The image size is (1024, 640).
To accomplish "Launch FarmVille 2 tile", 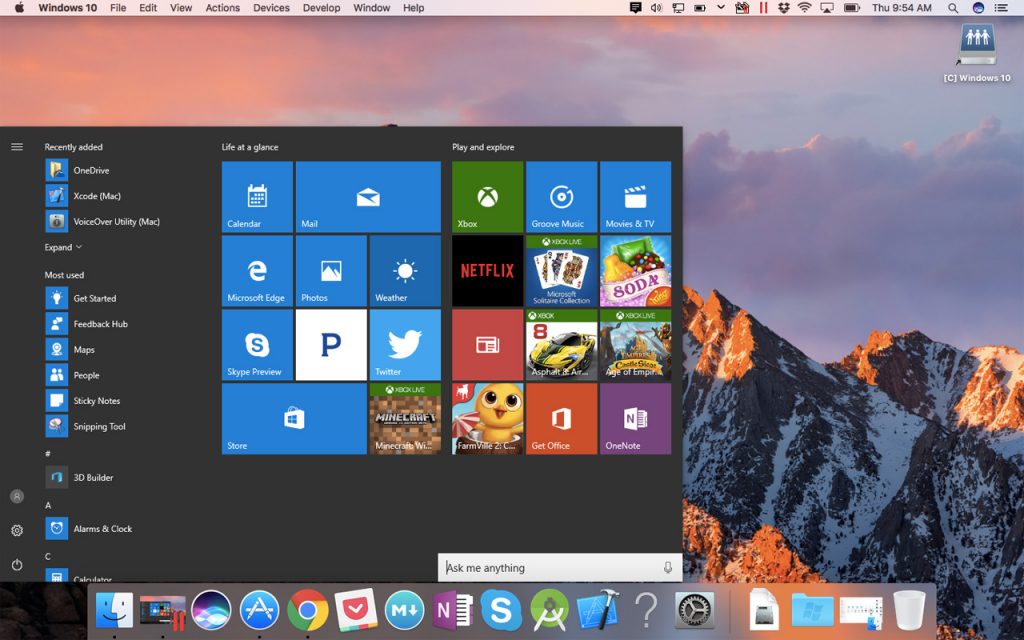I will 488,419.
